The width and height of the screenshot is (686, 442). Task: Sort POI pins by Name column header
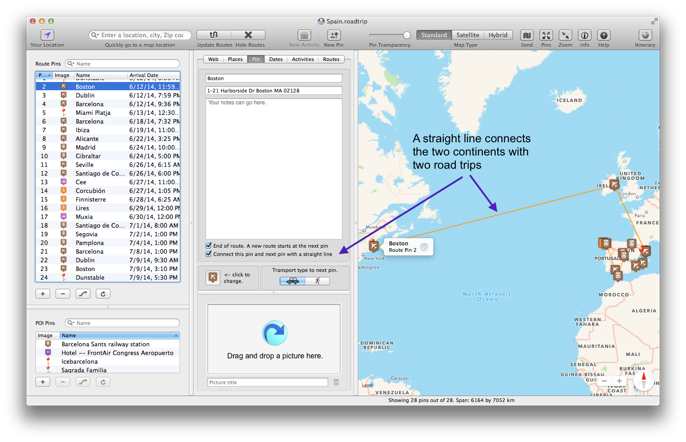[118, 336]
